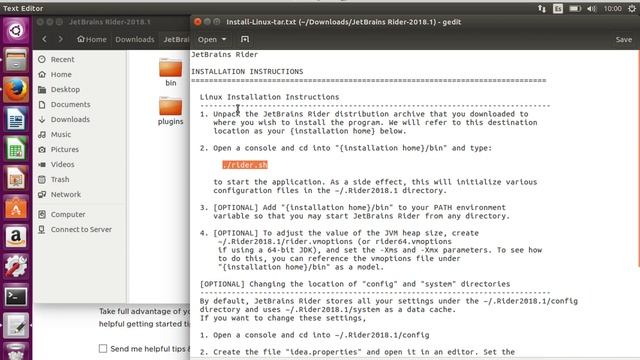The width and height of the screenshot is (640, 360).
Task: Select the bin folder
Action: (x=171, y=72)
